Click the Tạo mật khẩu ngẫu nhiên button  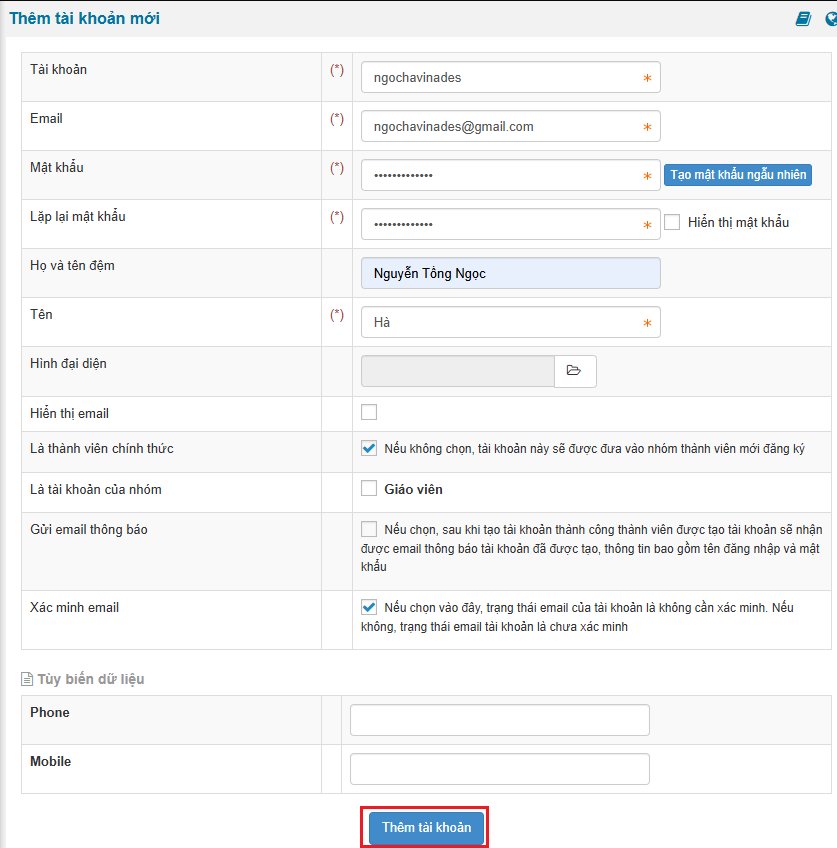(x=737, y=175)
